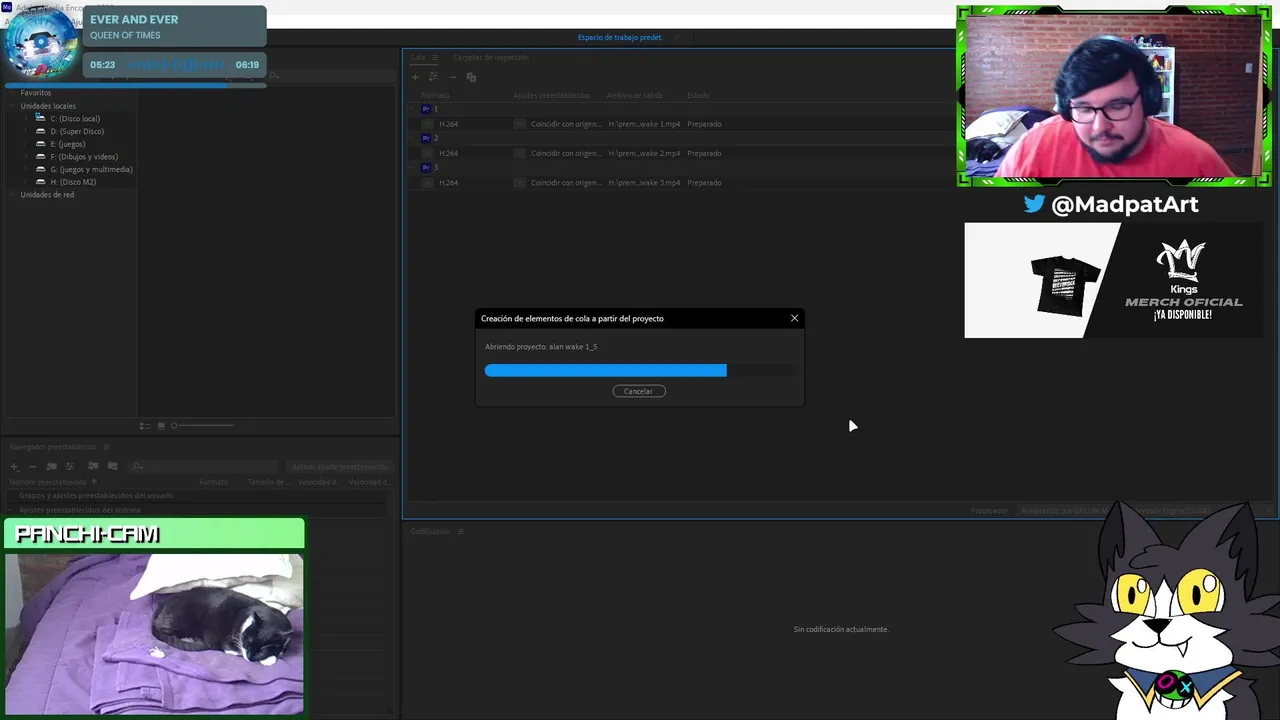Viewport: 1280px width, 720px height.
Task: Select E: (juegos) drive
Action: [68, 144]
